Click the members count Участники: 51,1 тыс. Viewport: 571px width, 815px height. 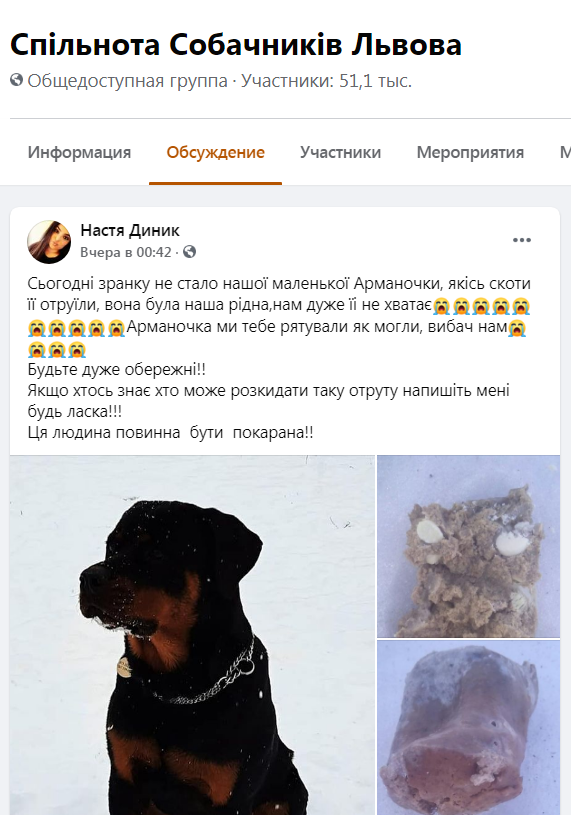click(326, 81)
